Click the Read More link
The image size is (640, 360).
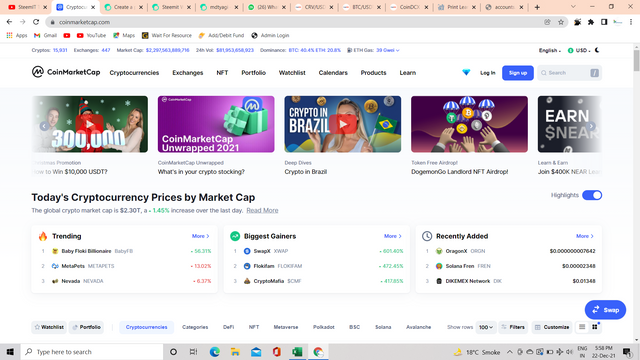click(262, 210)
